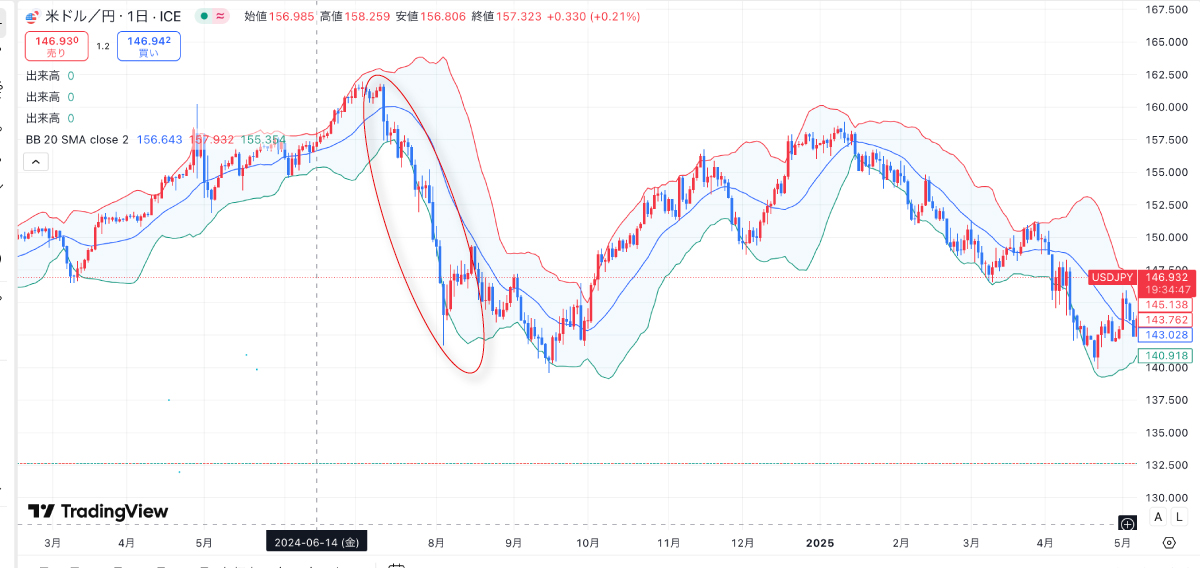Click the 11月 label on the time axis
The height and width of the screenshot is (568, 1200).
669,543
